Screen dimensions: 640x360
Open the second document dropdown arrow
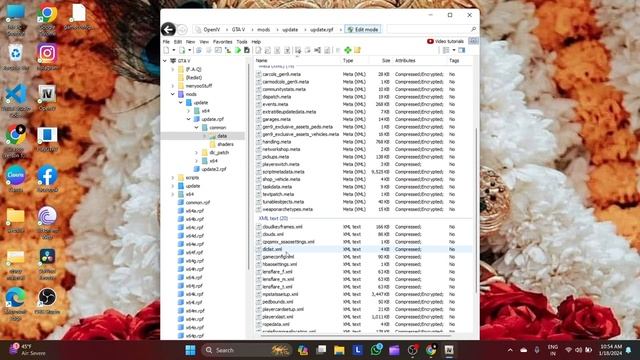click(189, 50)
